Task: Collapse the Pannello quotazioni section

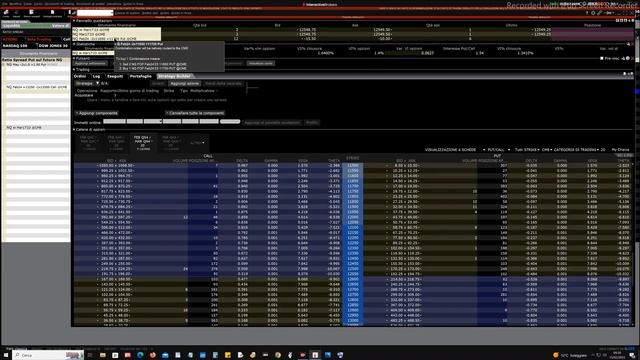Action: point(74,21)
